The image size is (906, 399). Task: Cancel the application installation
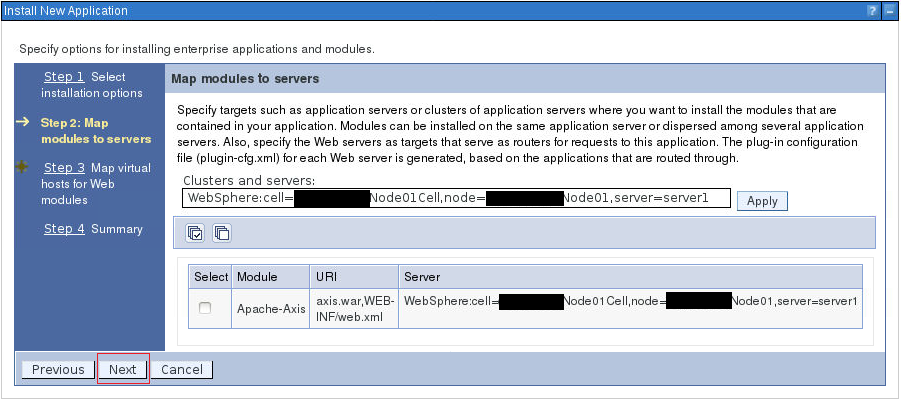coord(181,370)
